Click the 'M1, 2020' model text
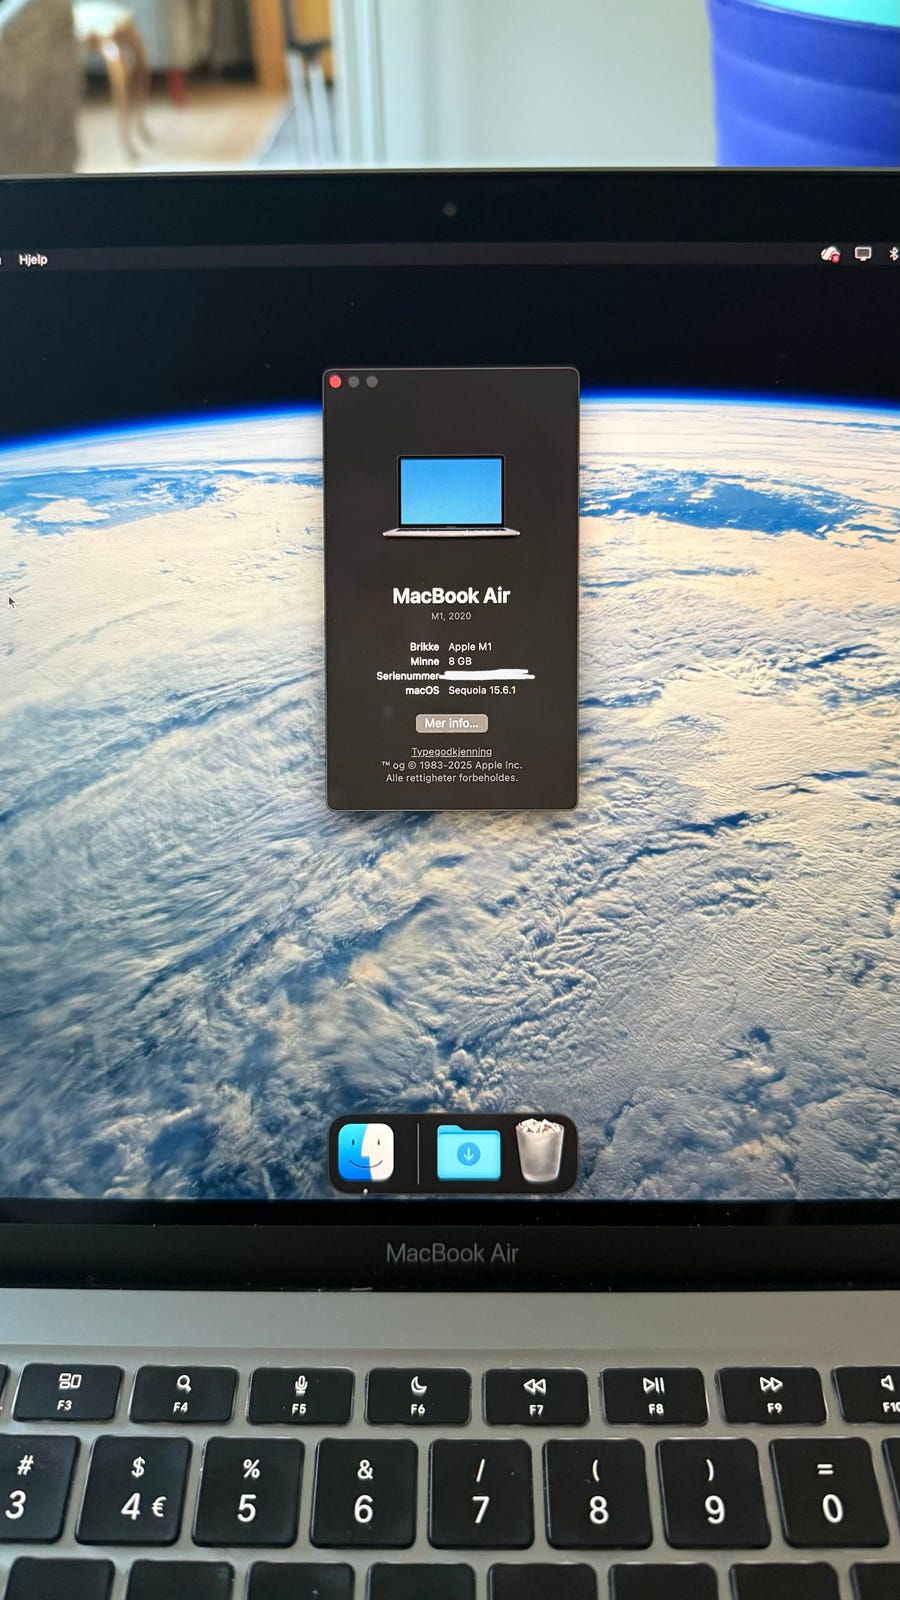Image resolution: width=900 pixels, height=1600 pixels. click(x=451, y=616)
